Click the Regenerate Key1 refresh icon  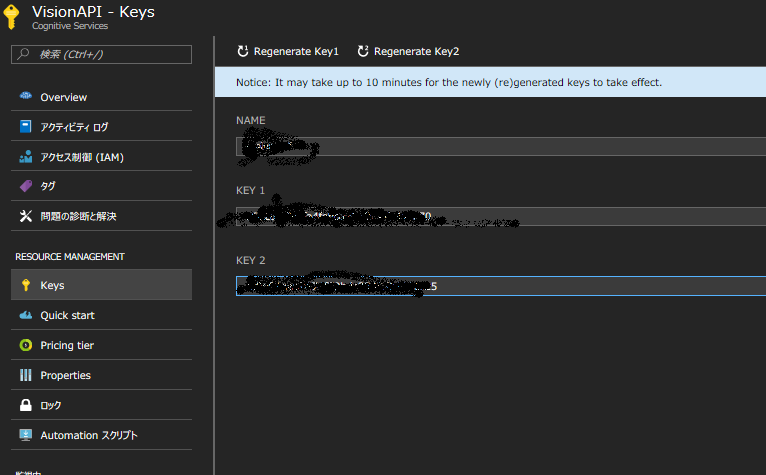pyautogui.click(x=243, y=51)
